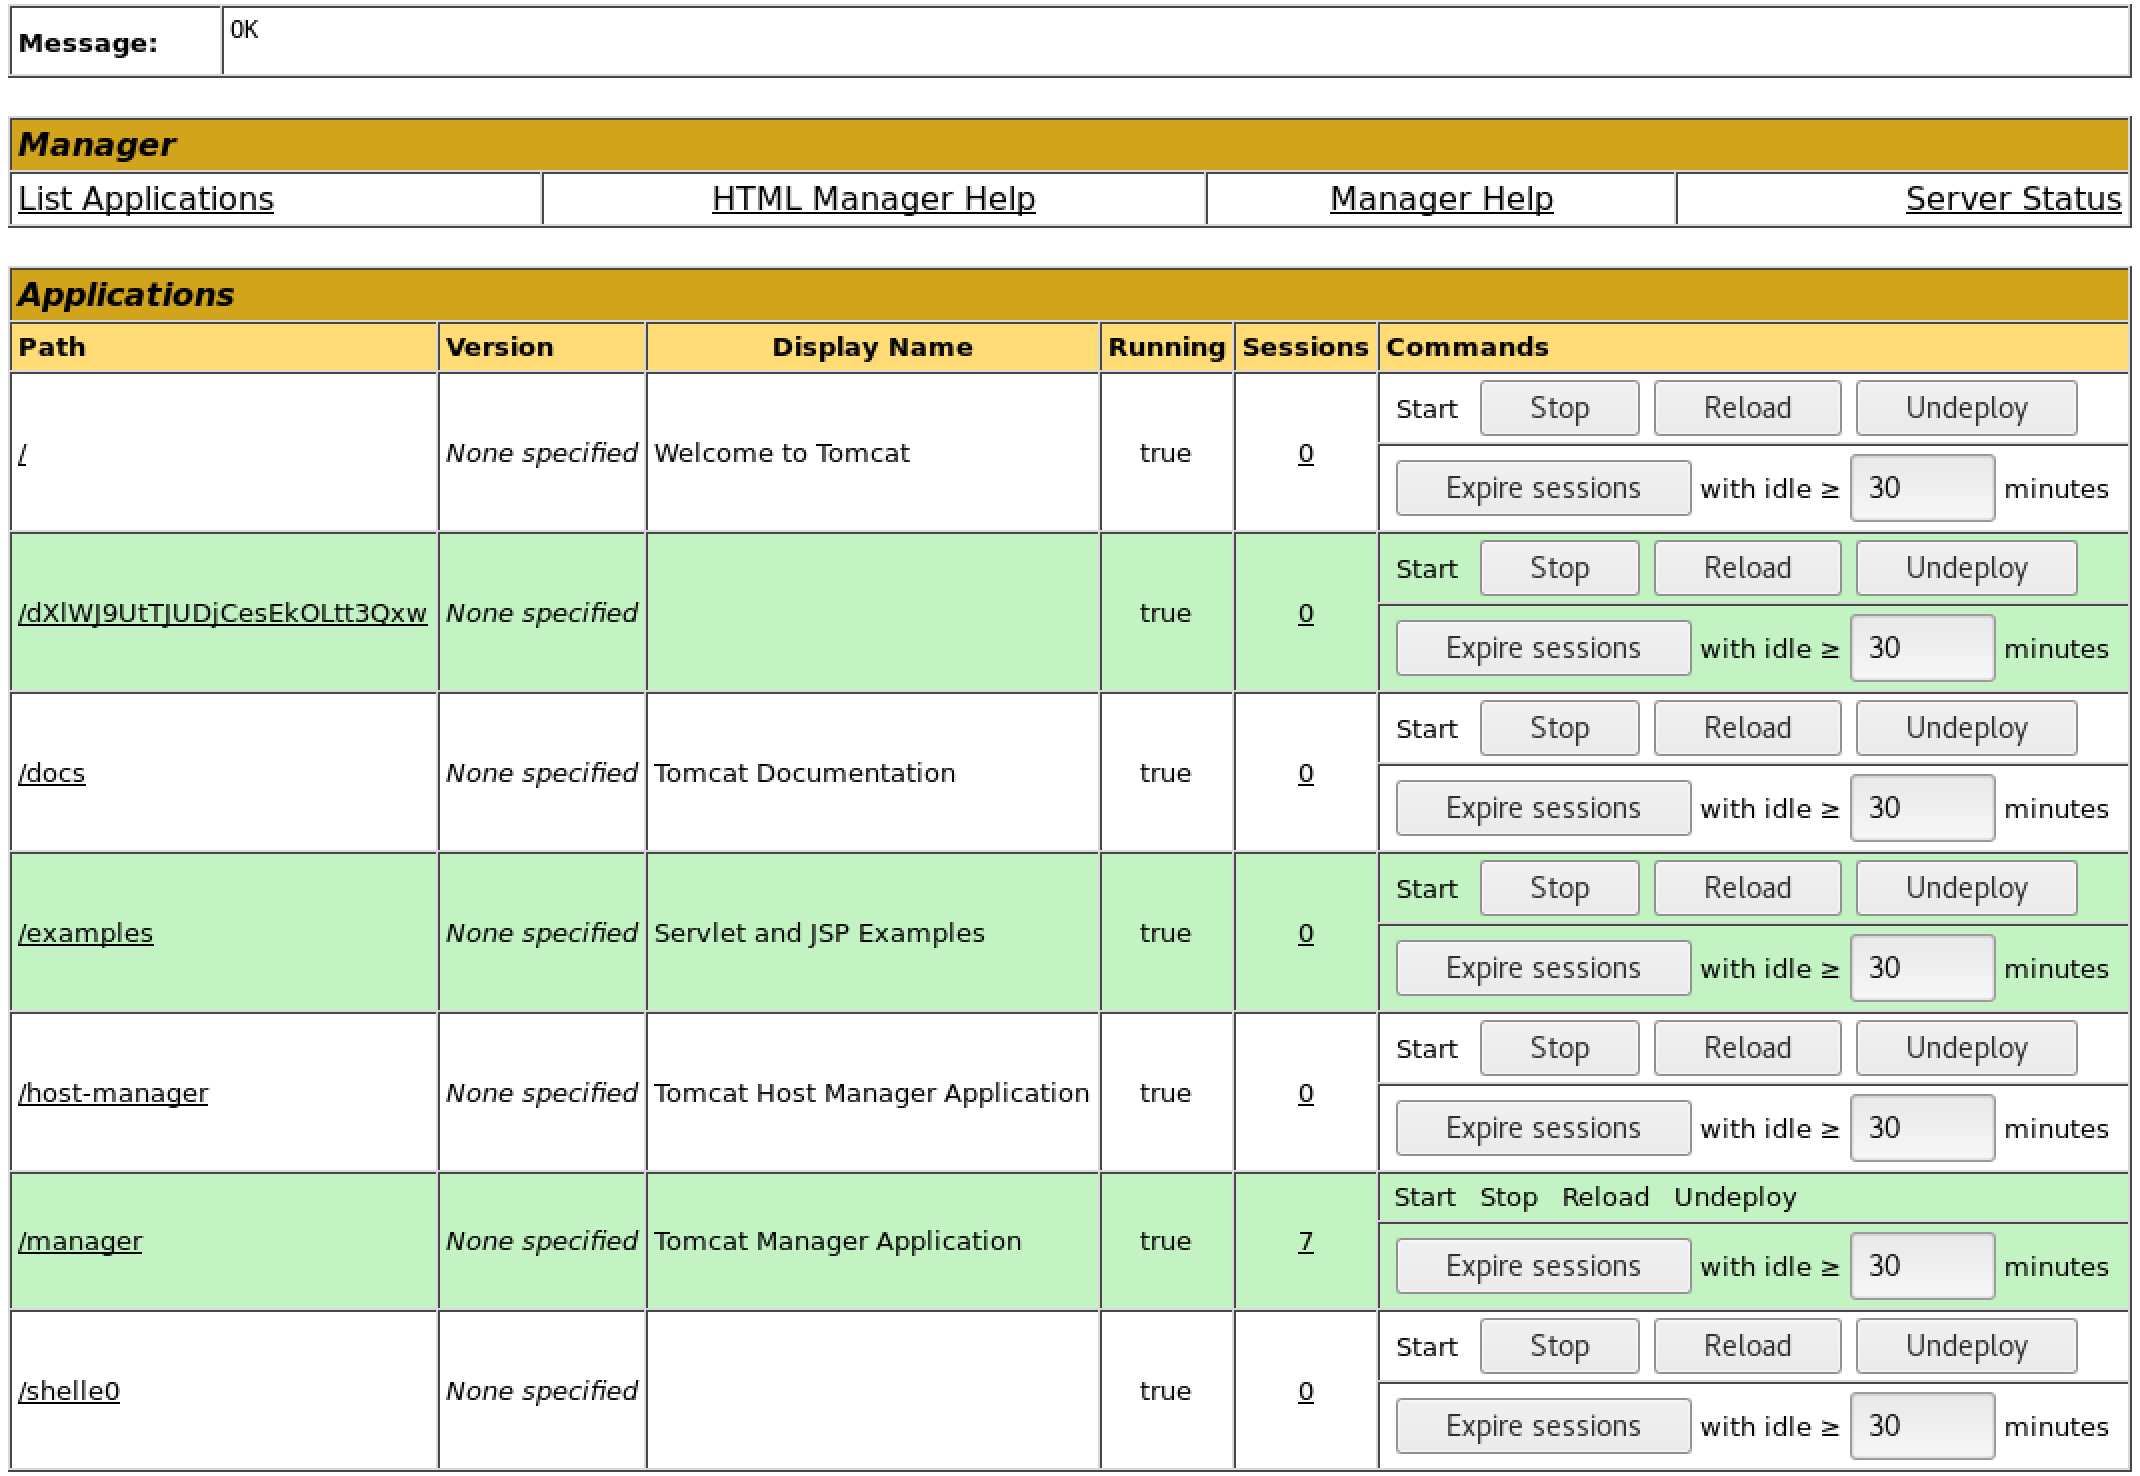Undeploy the /shelle0 application
The height and width of the screenshot is (1476, 2140).
pyautogui.click(x=1966, y=1346)
